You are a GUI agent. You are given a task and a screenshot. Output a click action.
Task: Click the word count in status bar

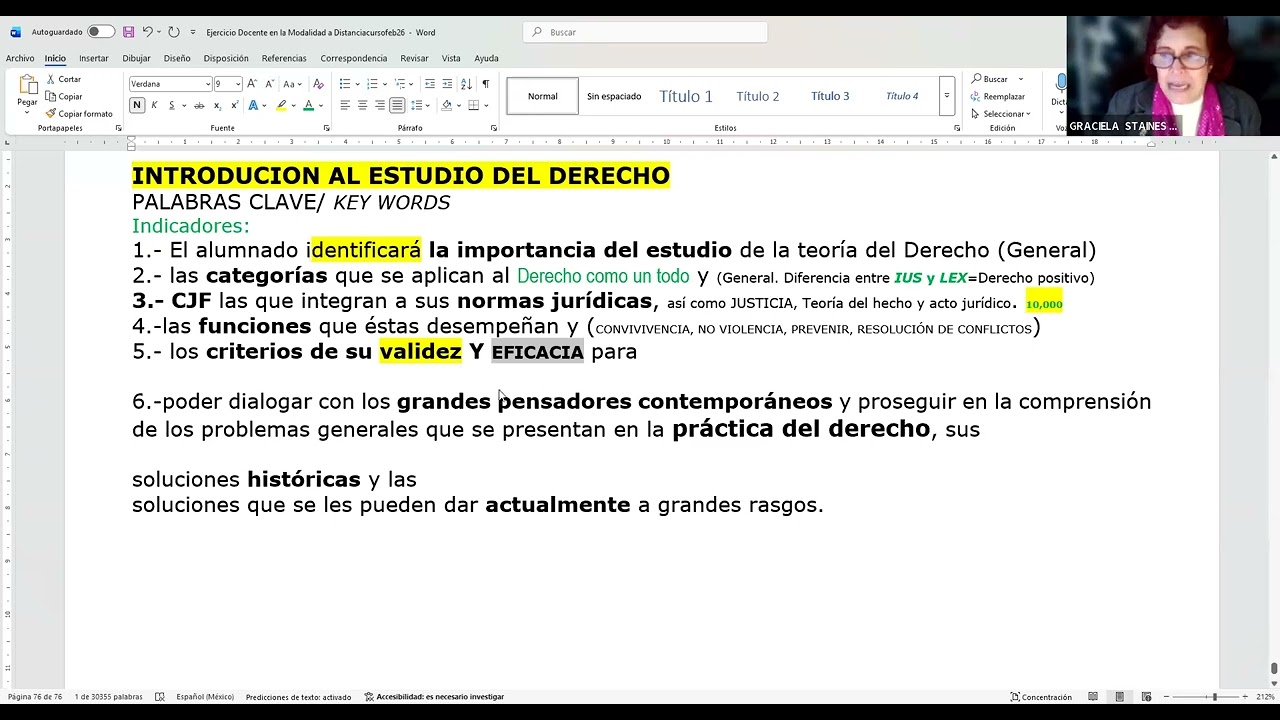[x=108, y=697]
